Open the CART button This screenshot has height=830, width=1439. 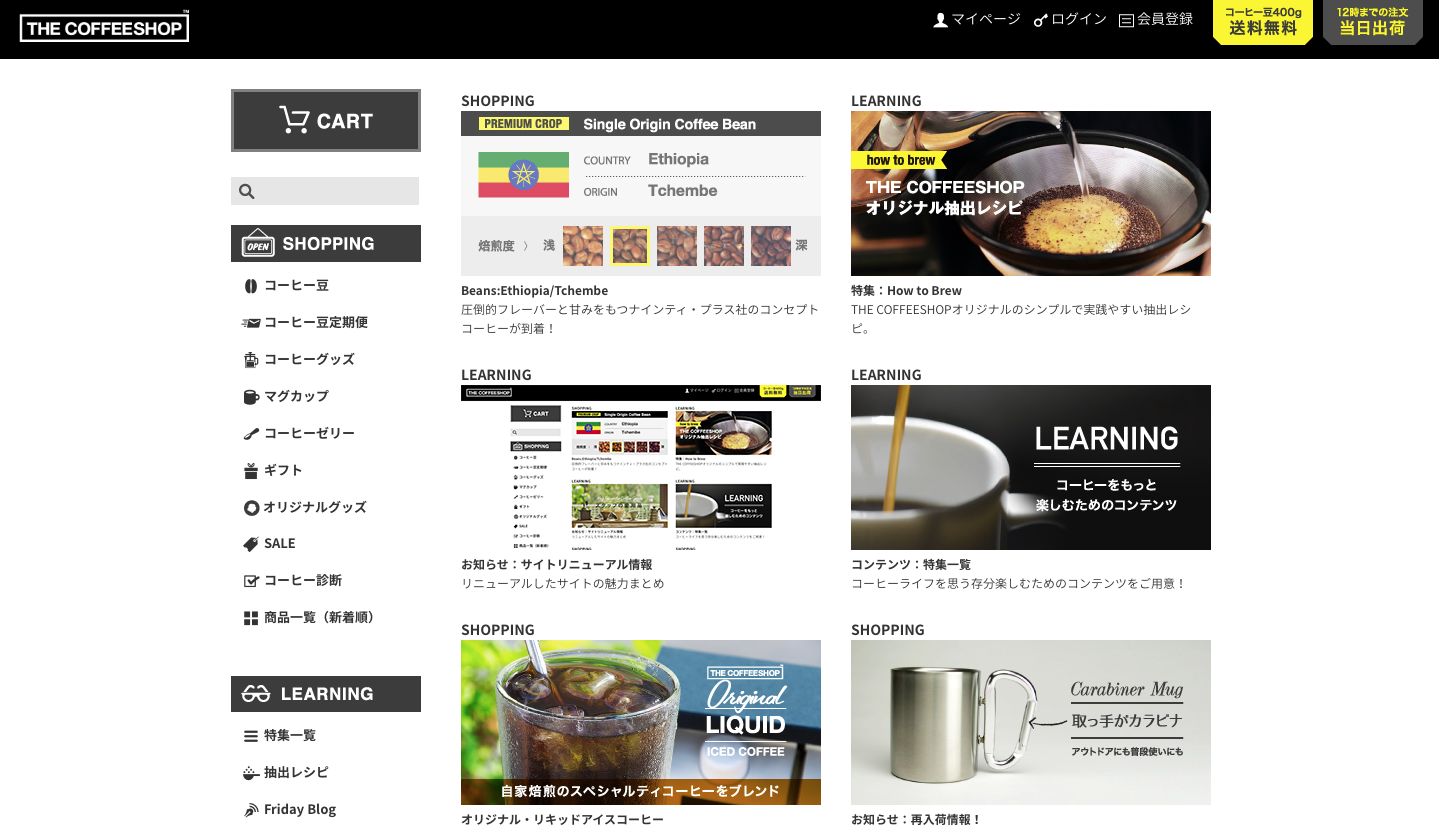pos(326,121)
